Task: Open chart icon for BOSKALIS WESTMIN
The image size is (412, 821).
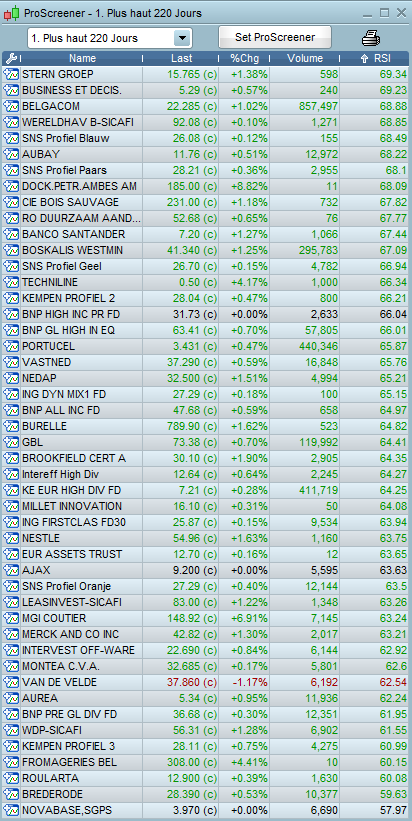Action: 11,250
